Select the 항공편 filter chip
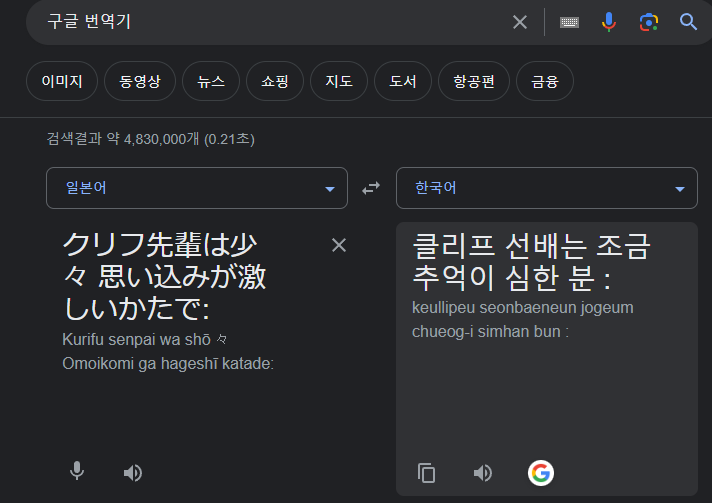The height and width of the screenshot is (503, 712). click(x=474, y=81)
